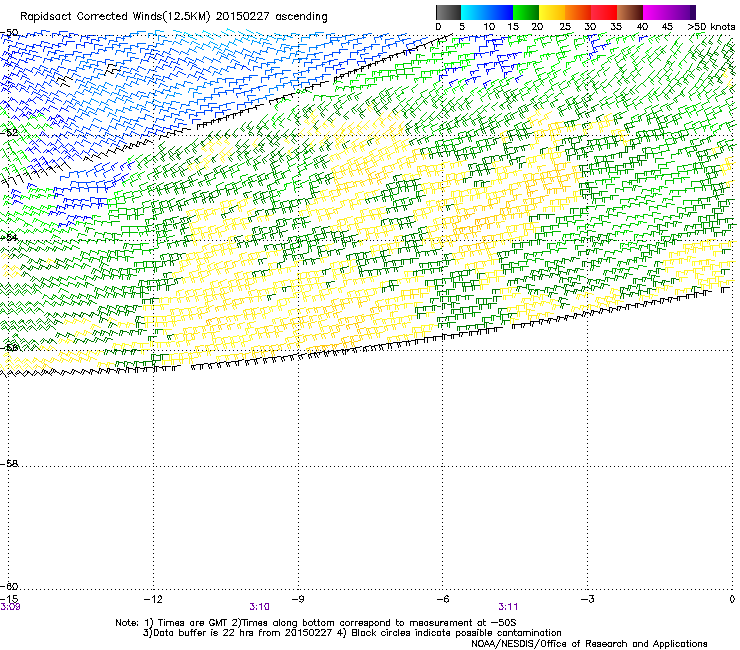Screen dimensions: 740x650
Task: Click the '-6' longitude label
Action: click(x=442, y=599)
